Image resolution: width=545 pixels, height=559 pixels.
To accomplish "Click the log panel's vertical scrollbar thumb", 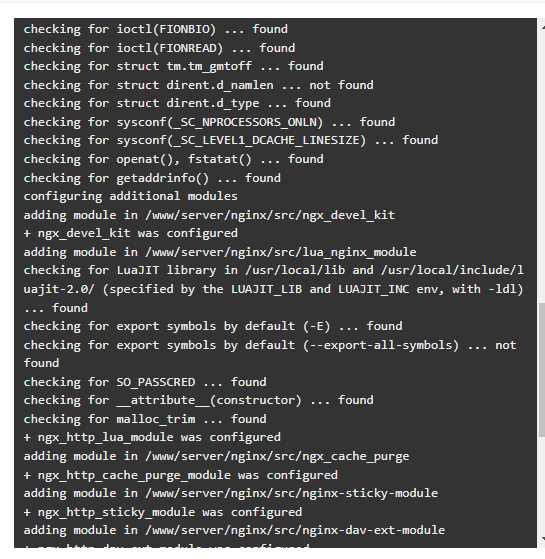I will tap(542, 370).
